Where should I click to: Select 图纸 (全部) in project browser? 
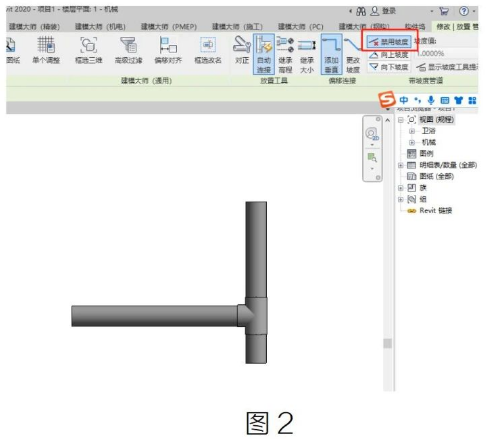[436, 176]
